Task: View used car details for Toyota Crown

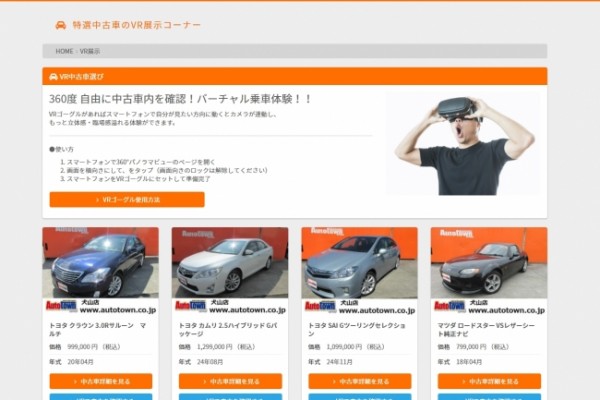Action: (x=101, y=381)
